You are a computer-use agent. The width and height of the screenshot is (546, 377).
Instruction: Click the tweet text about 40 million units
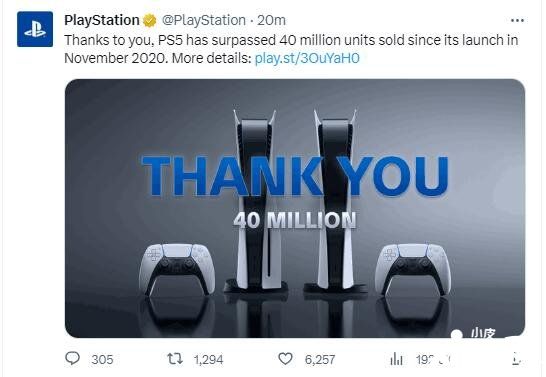[x=291, y=49]
